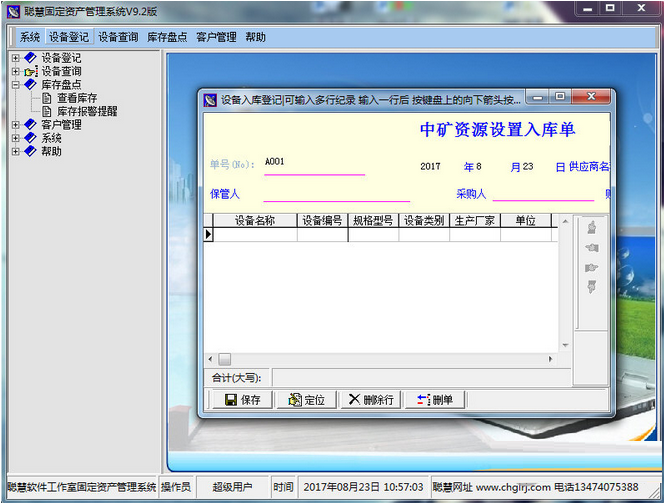This screenshot has height=503, width=664.
Task: Click the 设备类别 column header
Action: click(424, 221)
